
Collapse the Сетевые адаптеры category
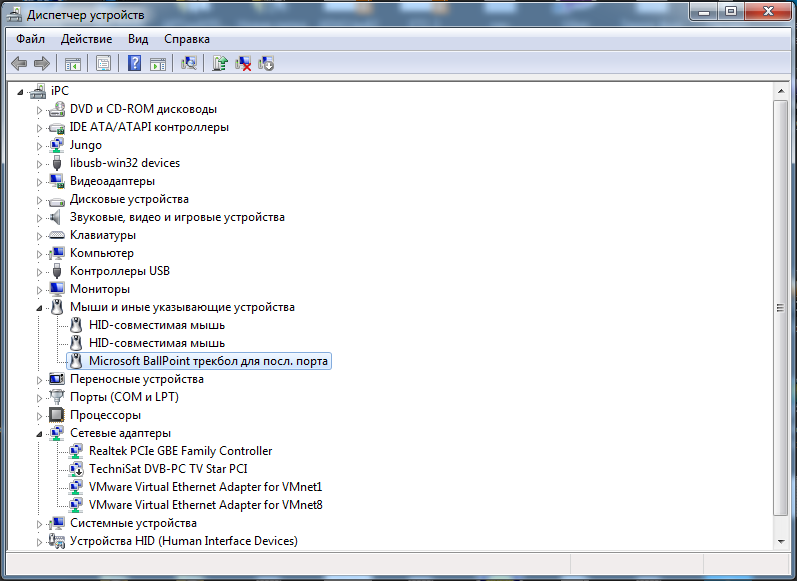click(39, 434)
